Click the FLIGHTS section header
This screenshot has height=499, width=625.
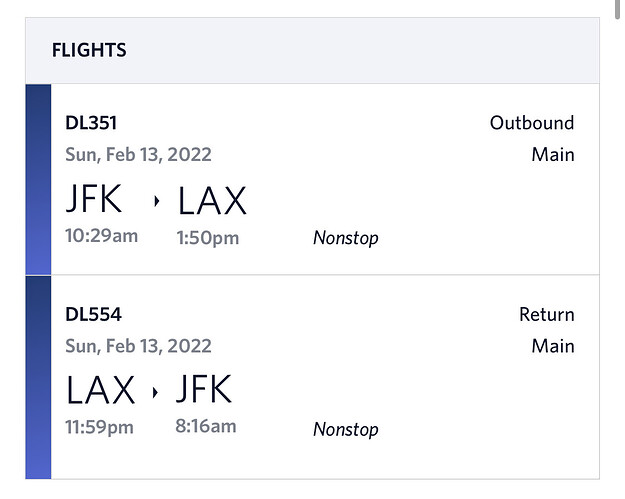(89, 51)
